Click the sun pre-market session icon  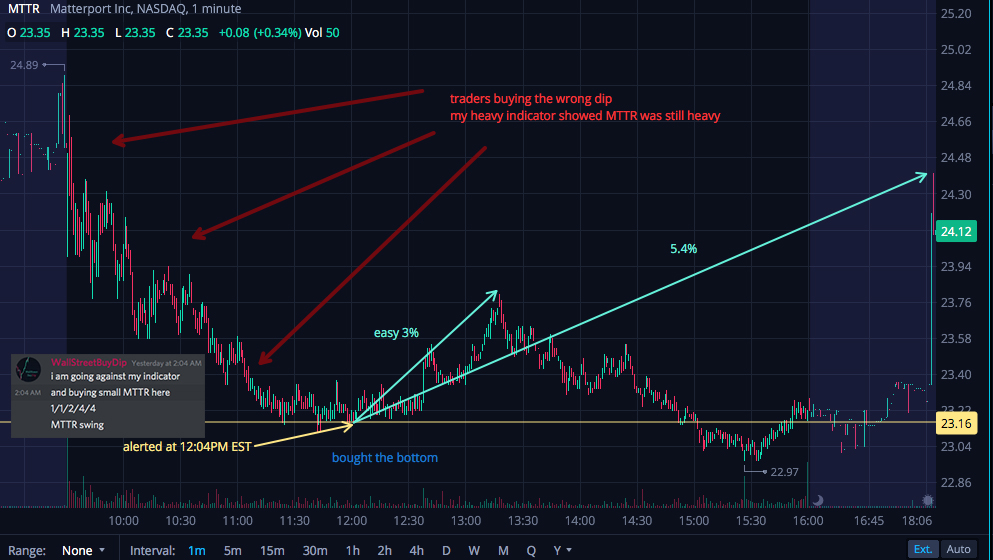[x=928, y=500]
